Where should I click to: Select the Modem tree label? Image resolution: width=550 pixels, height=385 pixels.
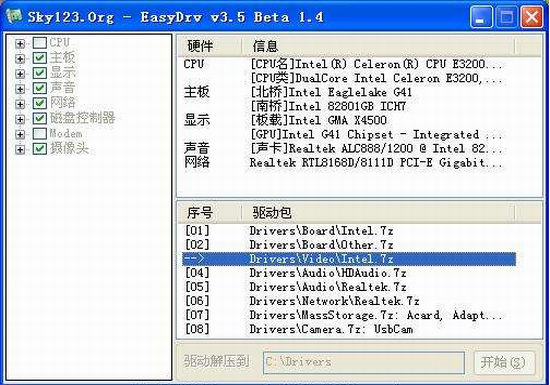point(66,133)
